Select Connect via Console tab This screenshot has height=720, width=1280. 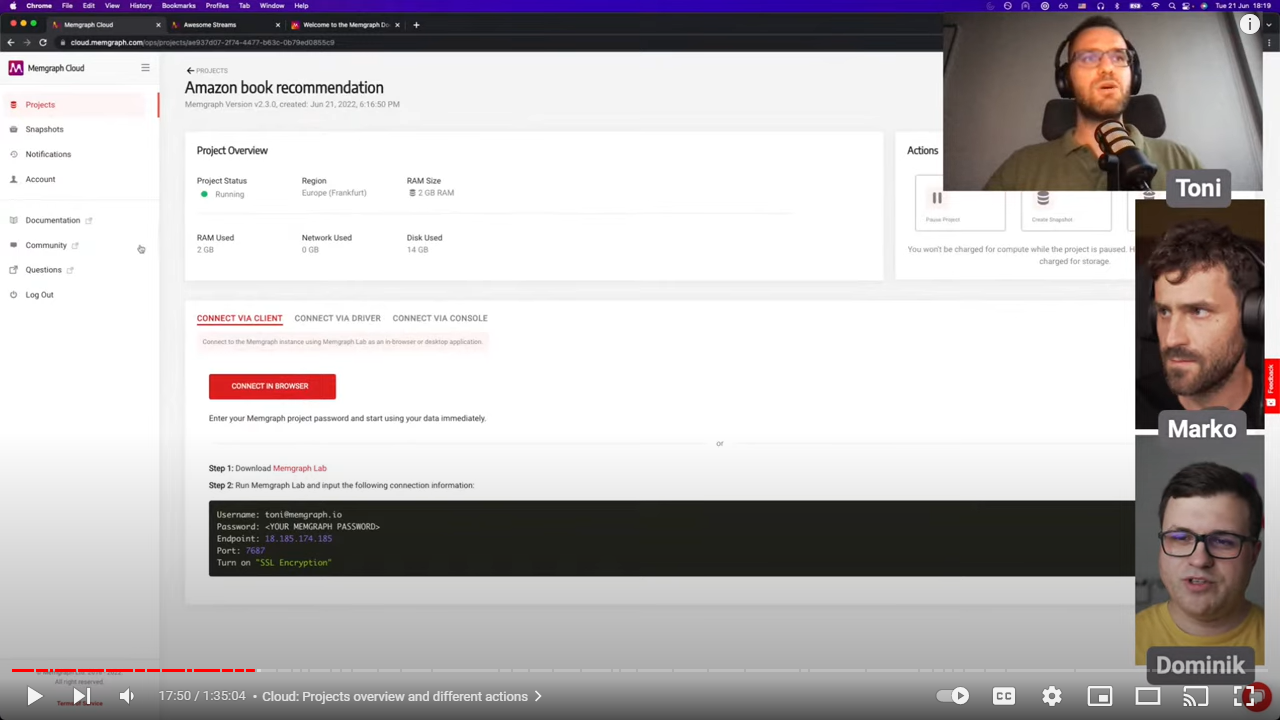pos(440,318)
